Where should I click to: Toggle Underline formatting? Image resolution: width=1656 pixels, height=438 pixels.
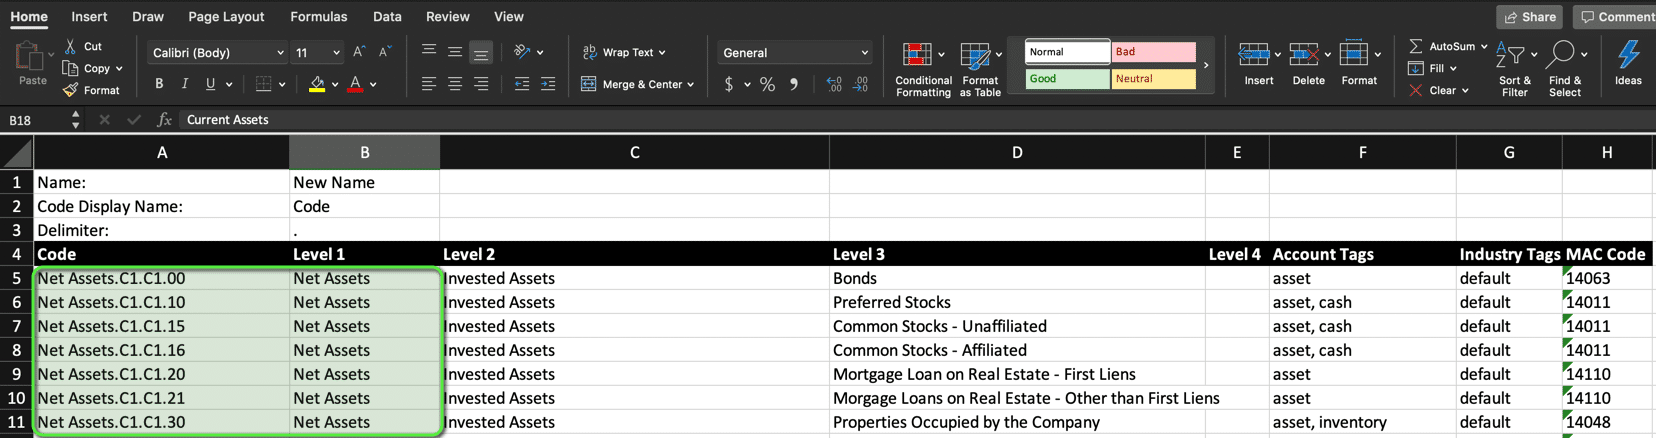210,84
